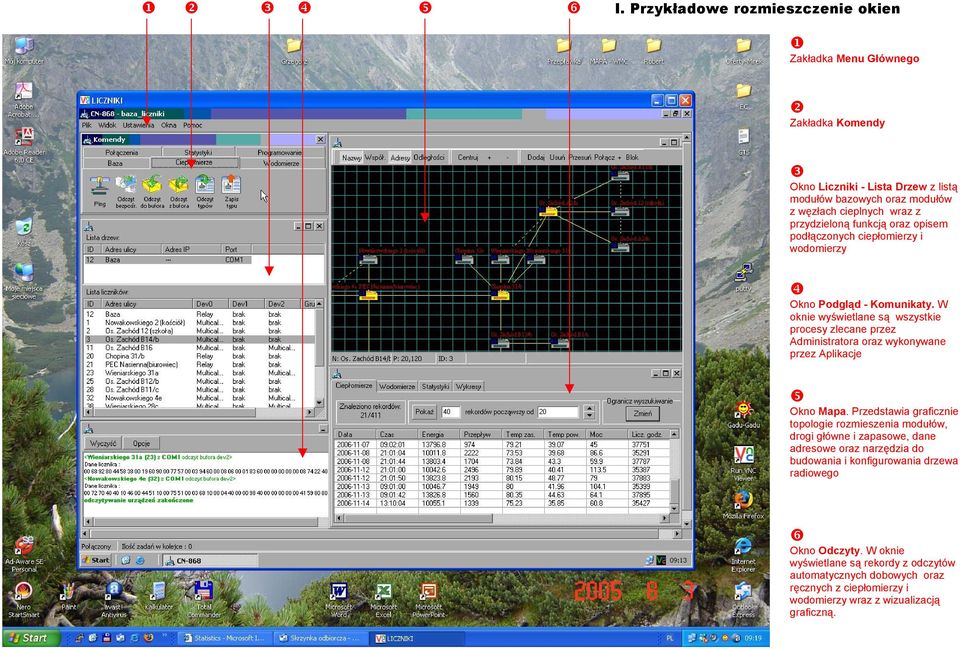Select the Baza tab in Komendy
This screenshot has width=960, height=649.
click(115, 163)
